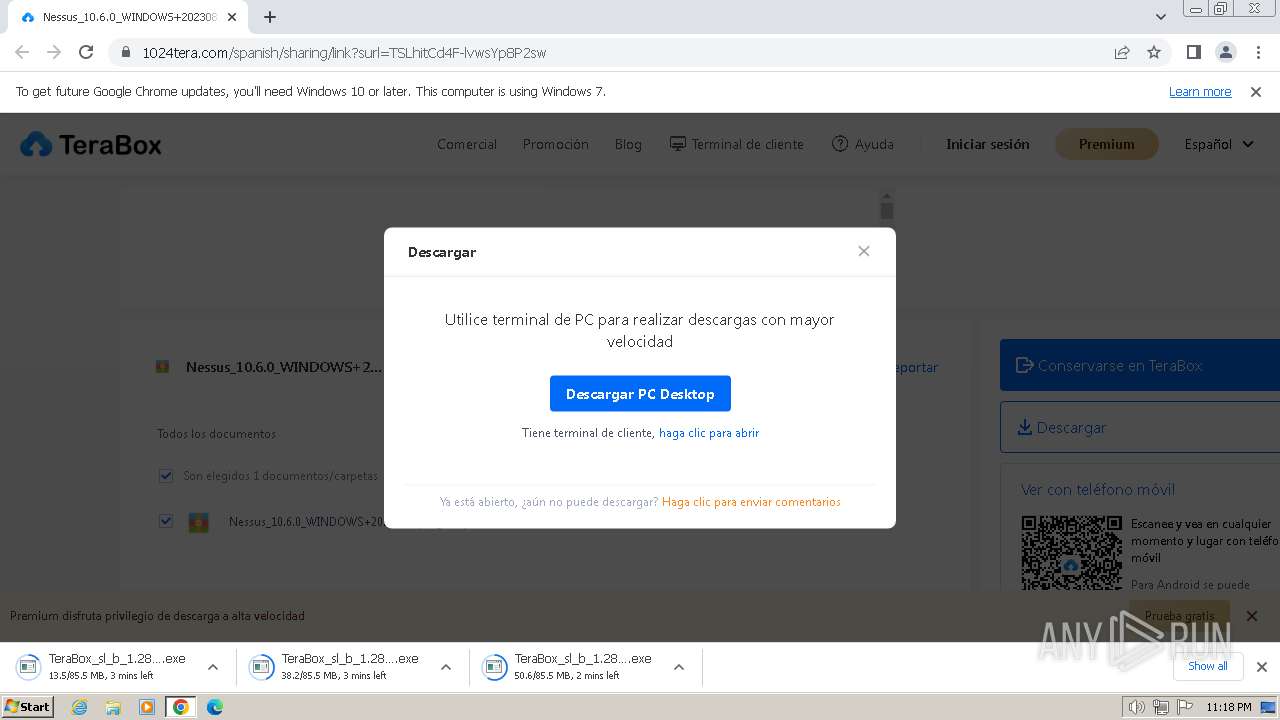Click the Nessus file icon in list
Screen dimensions: 1280x720
tap(199, 522)
